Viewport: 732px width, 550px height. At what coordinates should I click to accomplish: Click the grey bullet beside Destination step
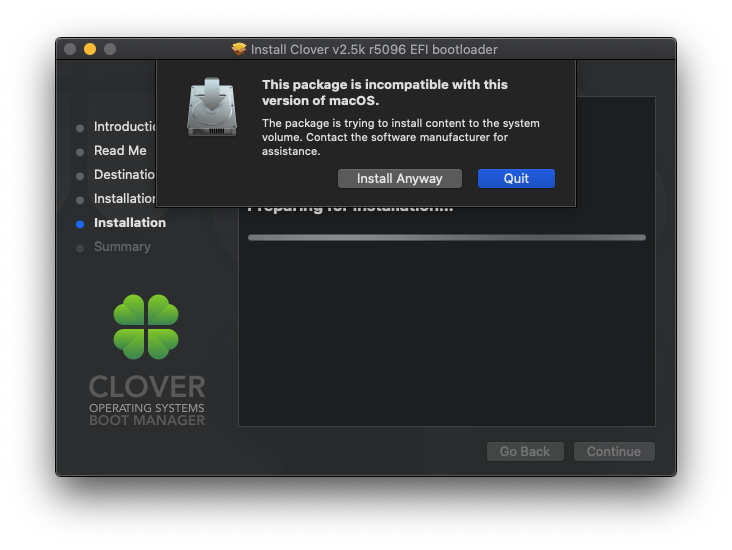tap(80, 176)
